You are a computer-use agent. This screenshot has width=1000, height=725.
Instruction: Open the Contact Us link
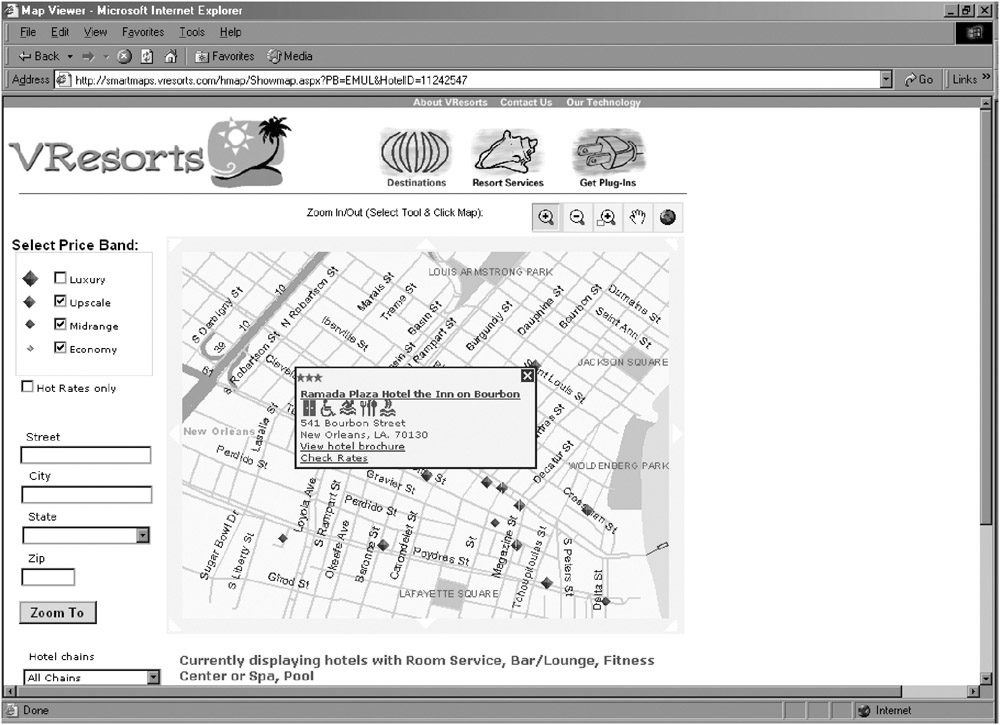coord(526,102)
